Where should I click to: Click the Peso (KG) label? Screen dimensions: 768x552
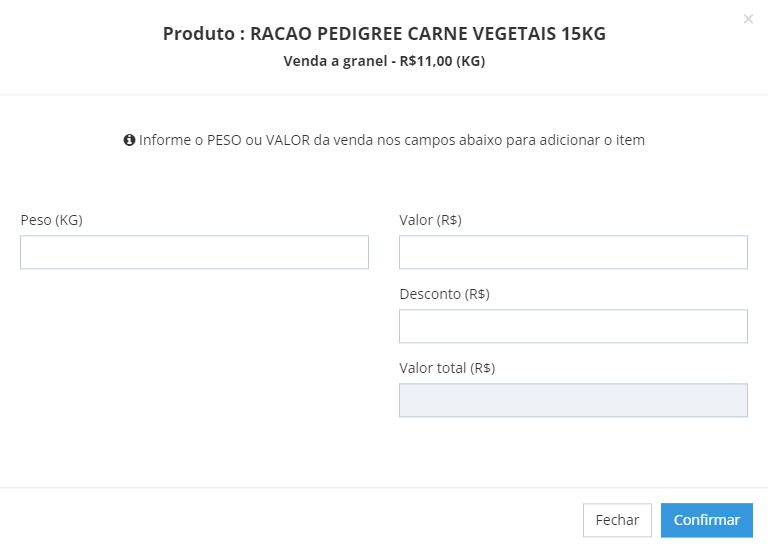coord(51,220)
